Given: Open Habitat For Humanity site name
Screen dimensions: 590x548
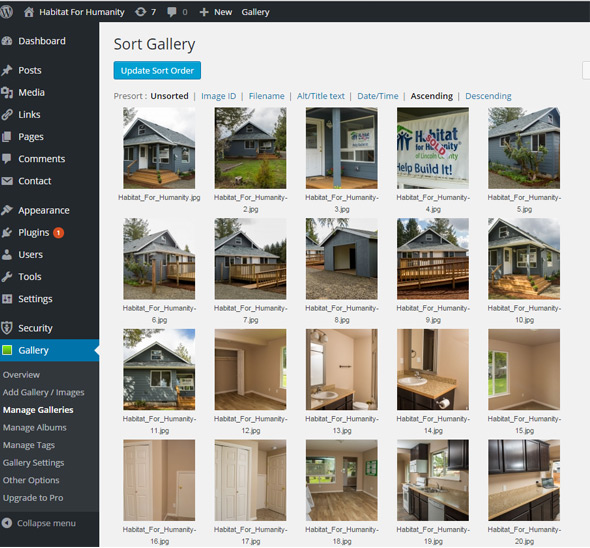Looking at the screenshot, I should click(x=82, y=12).
